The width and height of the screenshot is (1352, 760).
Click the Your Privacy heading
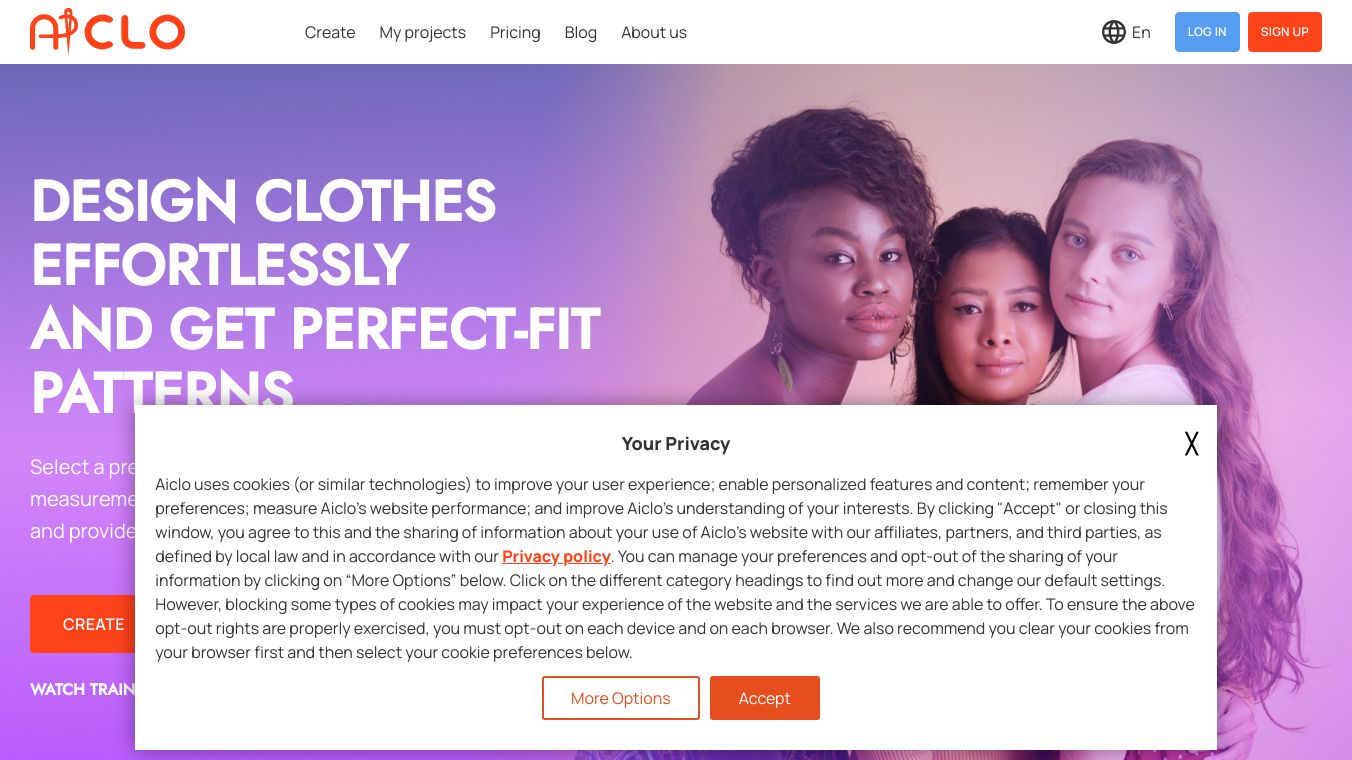pos(676,444)
